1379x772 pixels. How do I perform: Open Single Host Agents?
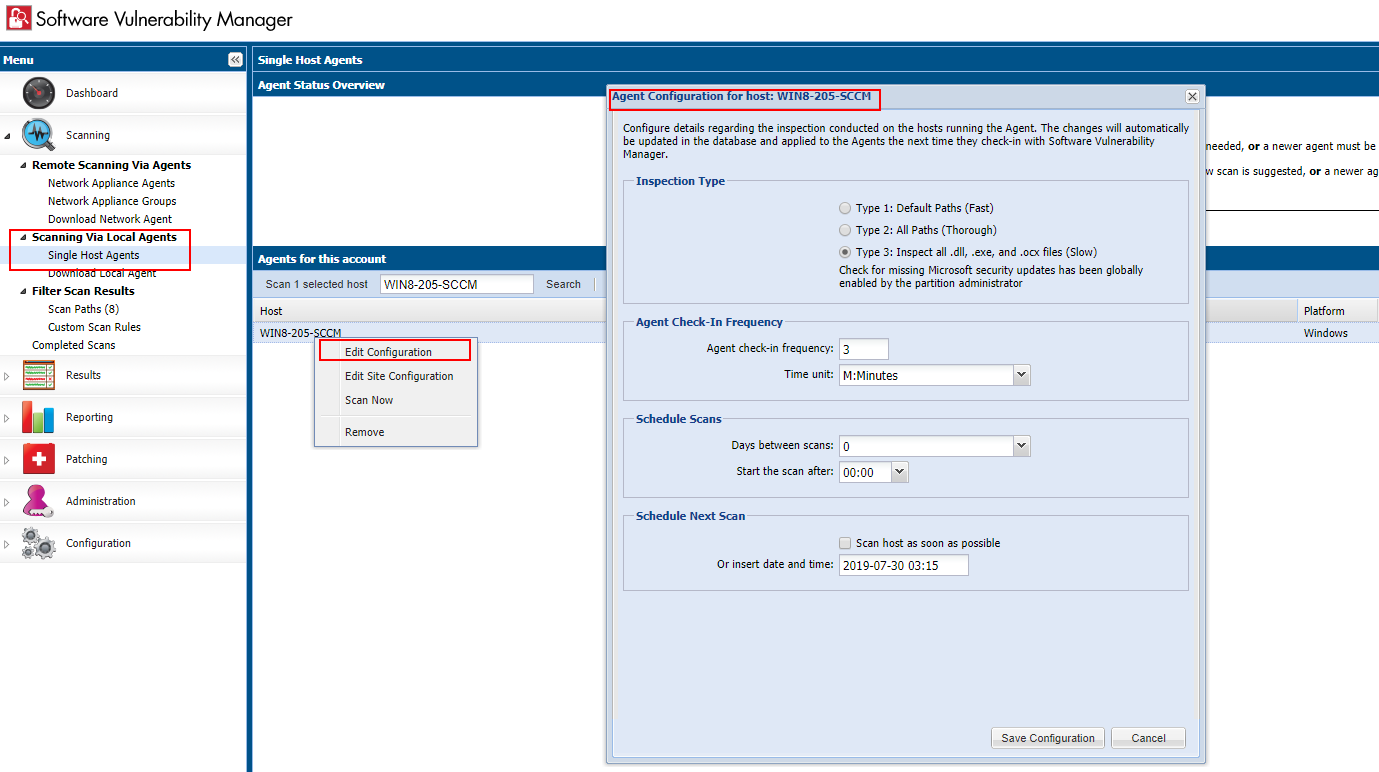click(94, 255)
